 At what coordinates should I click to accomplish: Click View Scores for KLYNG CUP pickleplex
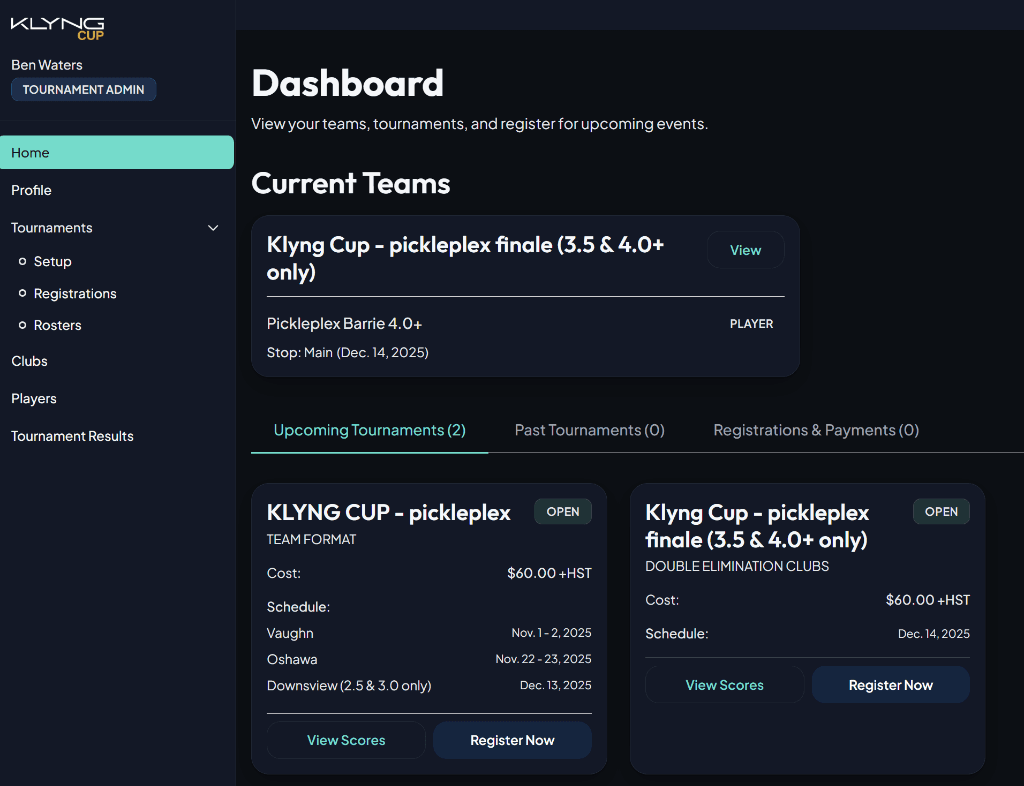tap(346, 740)
